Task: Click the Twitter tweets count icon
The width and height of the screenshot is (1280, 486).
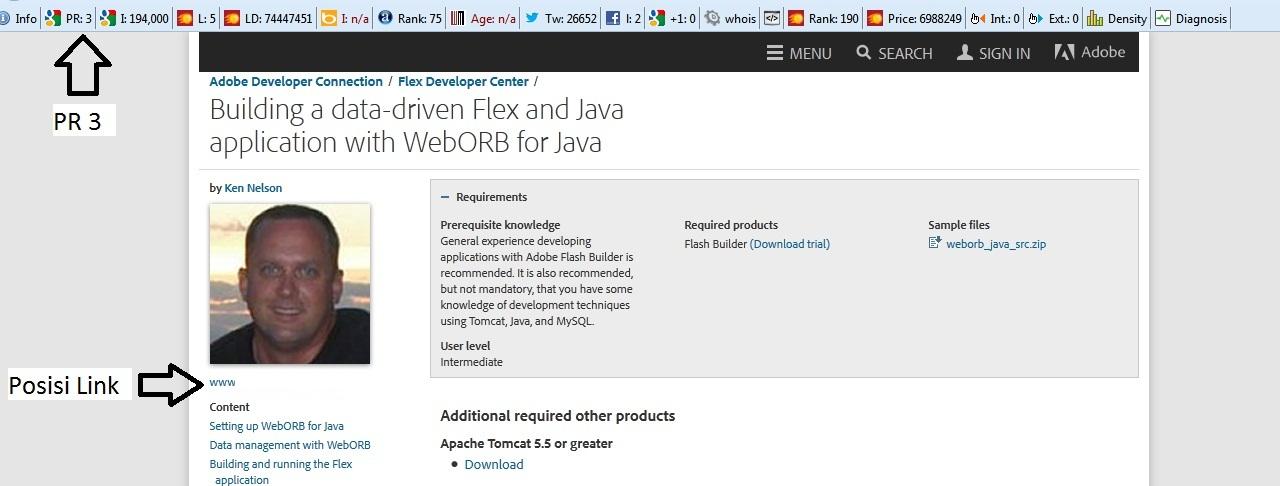Action: coord(531,18)
